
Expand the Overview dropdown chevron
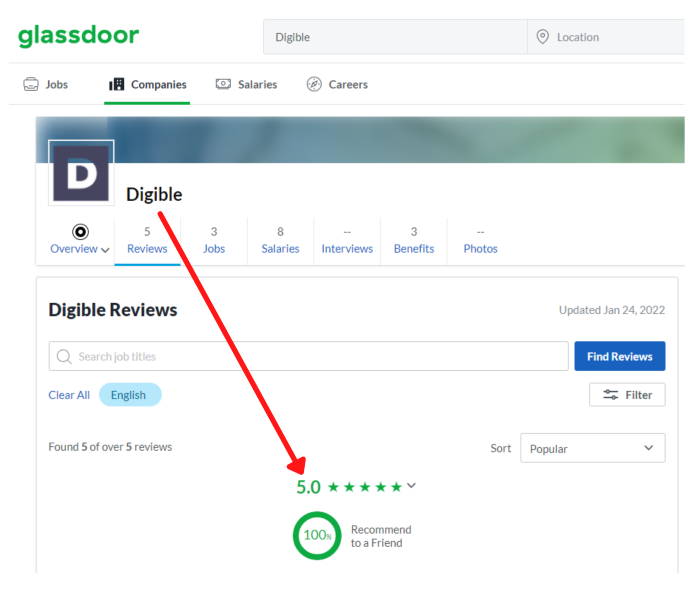click(105, 250)
